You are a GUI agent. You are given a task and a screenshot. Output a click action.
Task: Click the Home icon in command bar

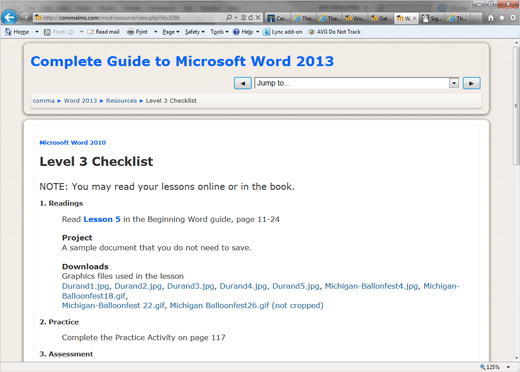point(8,32)
